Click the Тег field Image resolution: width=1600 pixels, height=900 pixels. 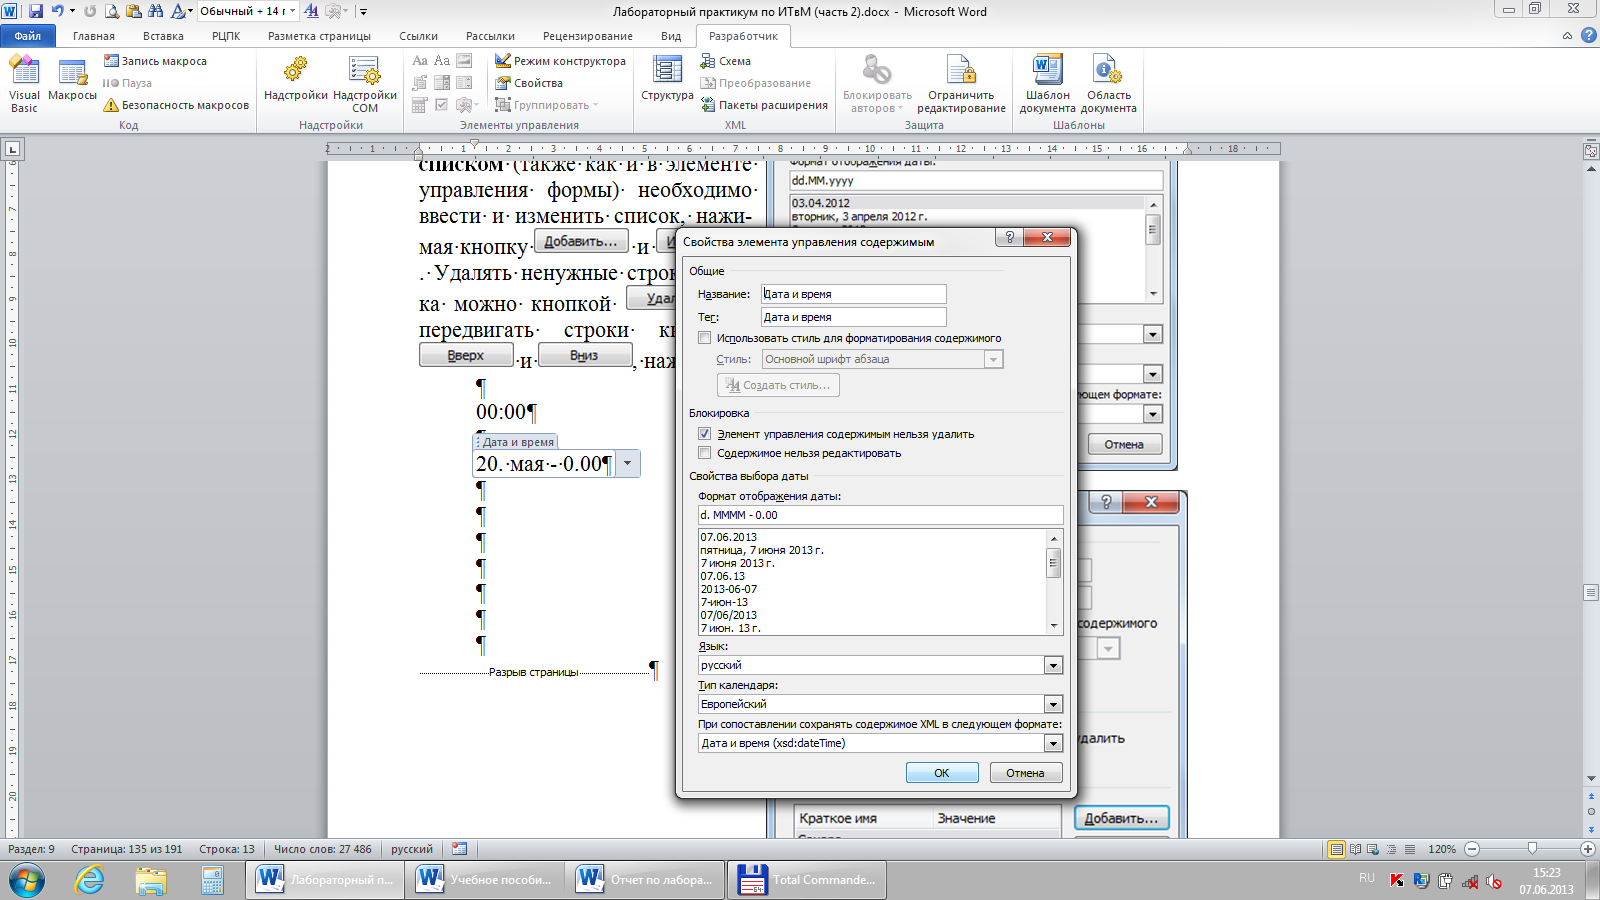click(x=853, y=317)
